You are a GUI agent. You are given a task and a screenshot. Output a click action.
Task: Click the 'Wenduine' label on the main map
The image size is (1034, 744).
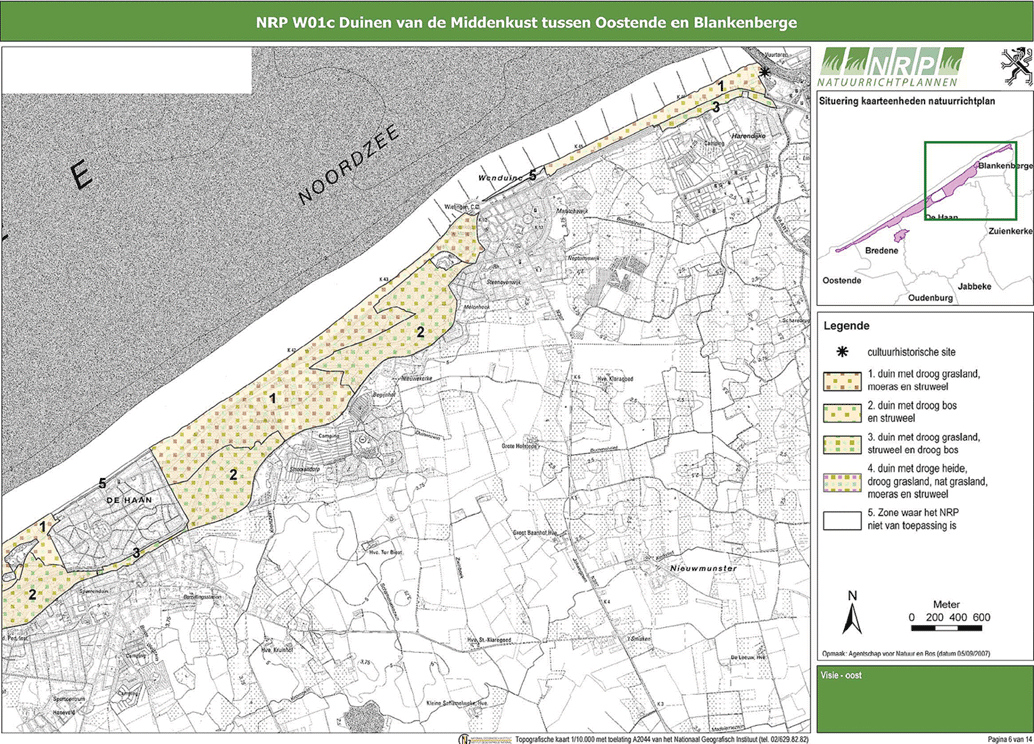[501, 178]
